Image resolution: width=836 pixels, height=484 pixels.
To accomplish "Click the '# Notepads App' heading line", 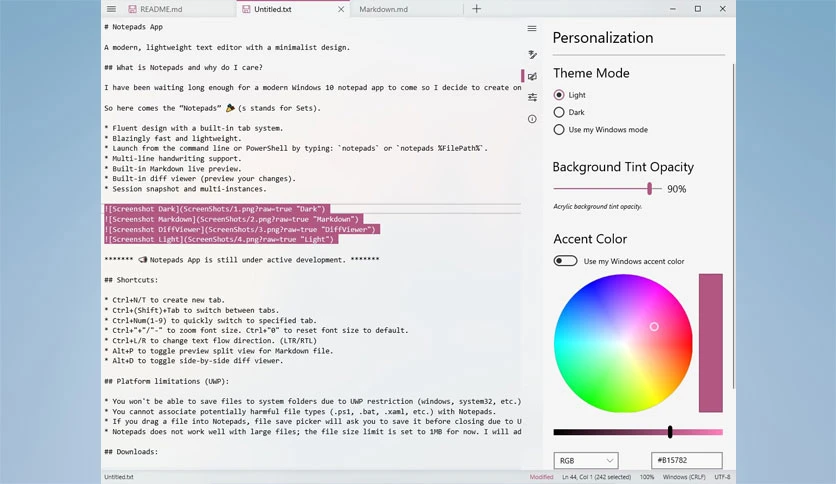I will pos(133,27).
